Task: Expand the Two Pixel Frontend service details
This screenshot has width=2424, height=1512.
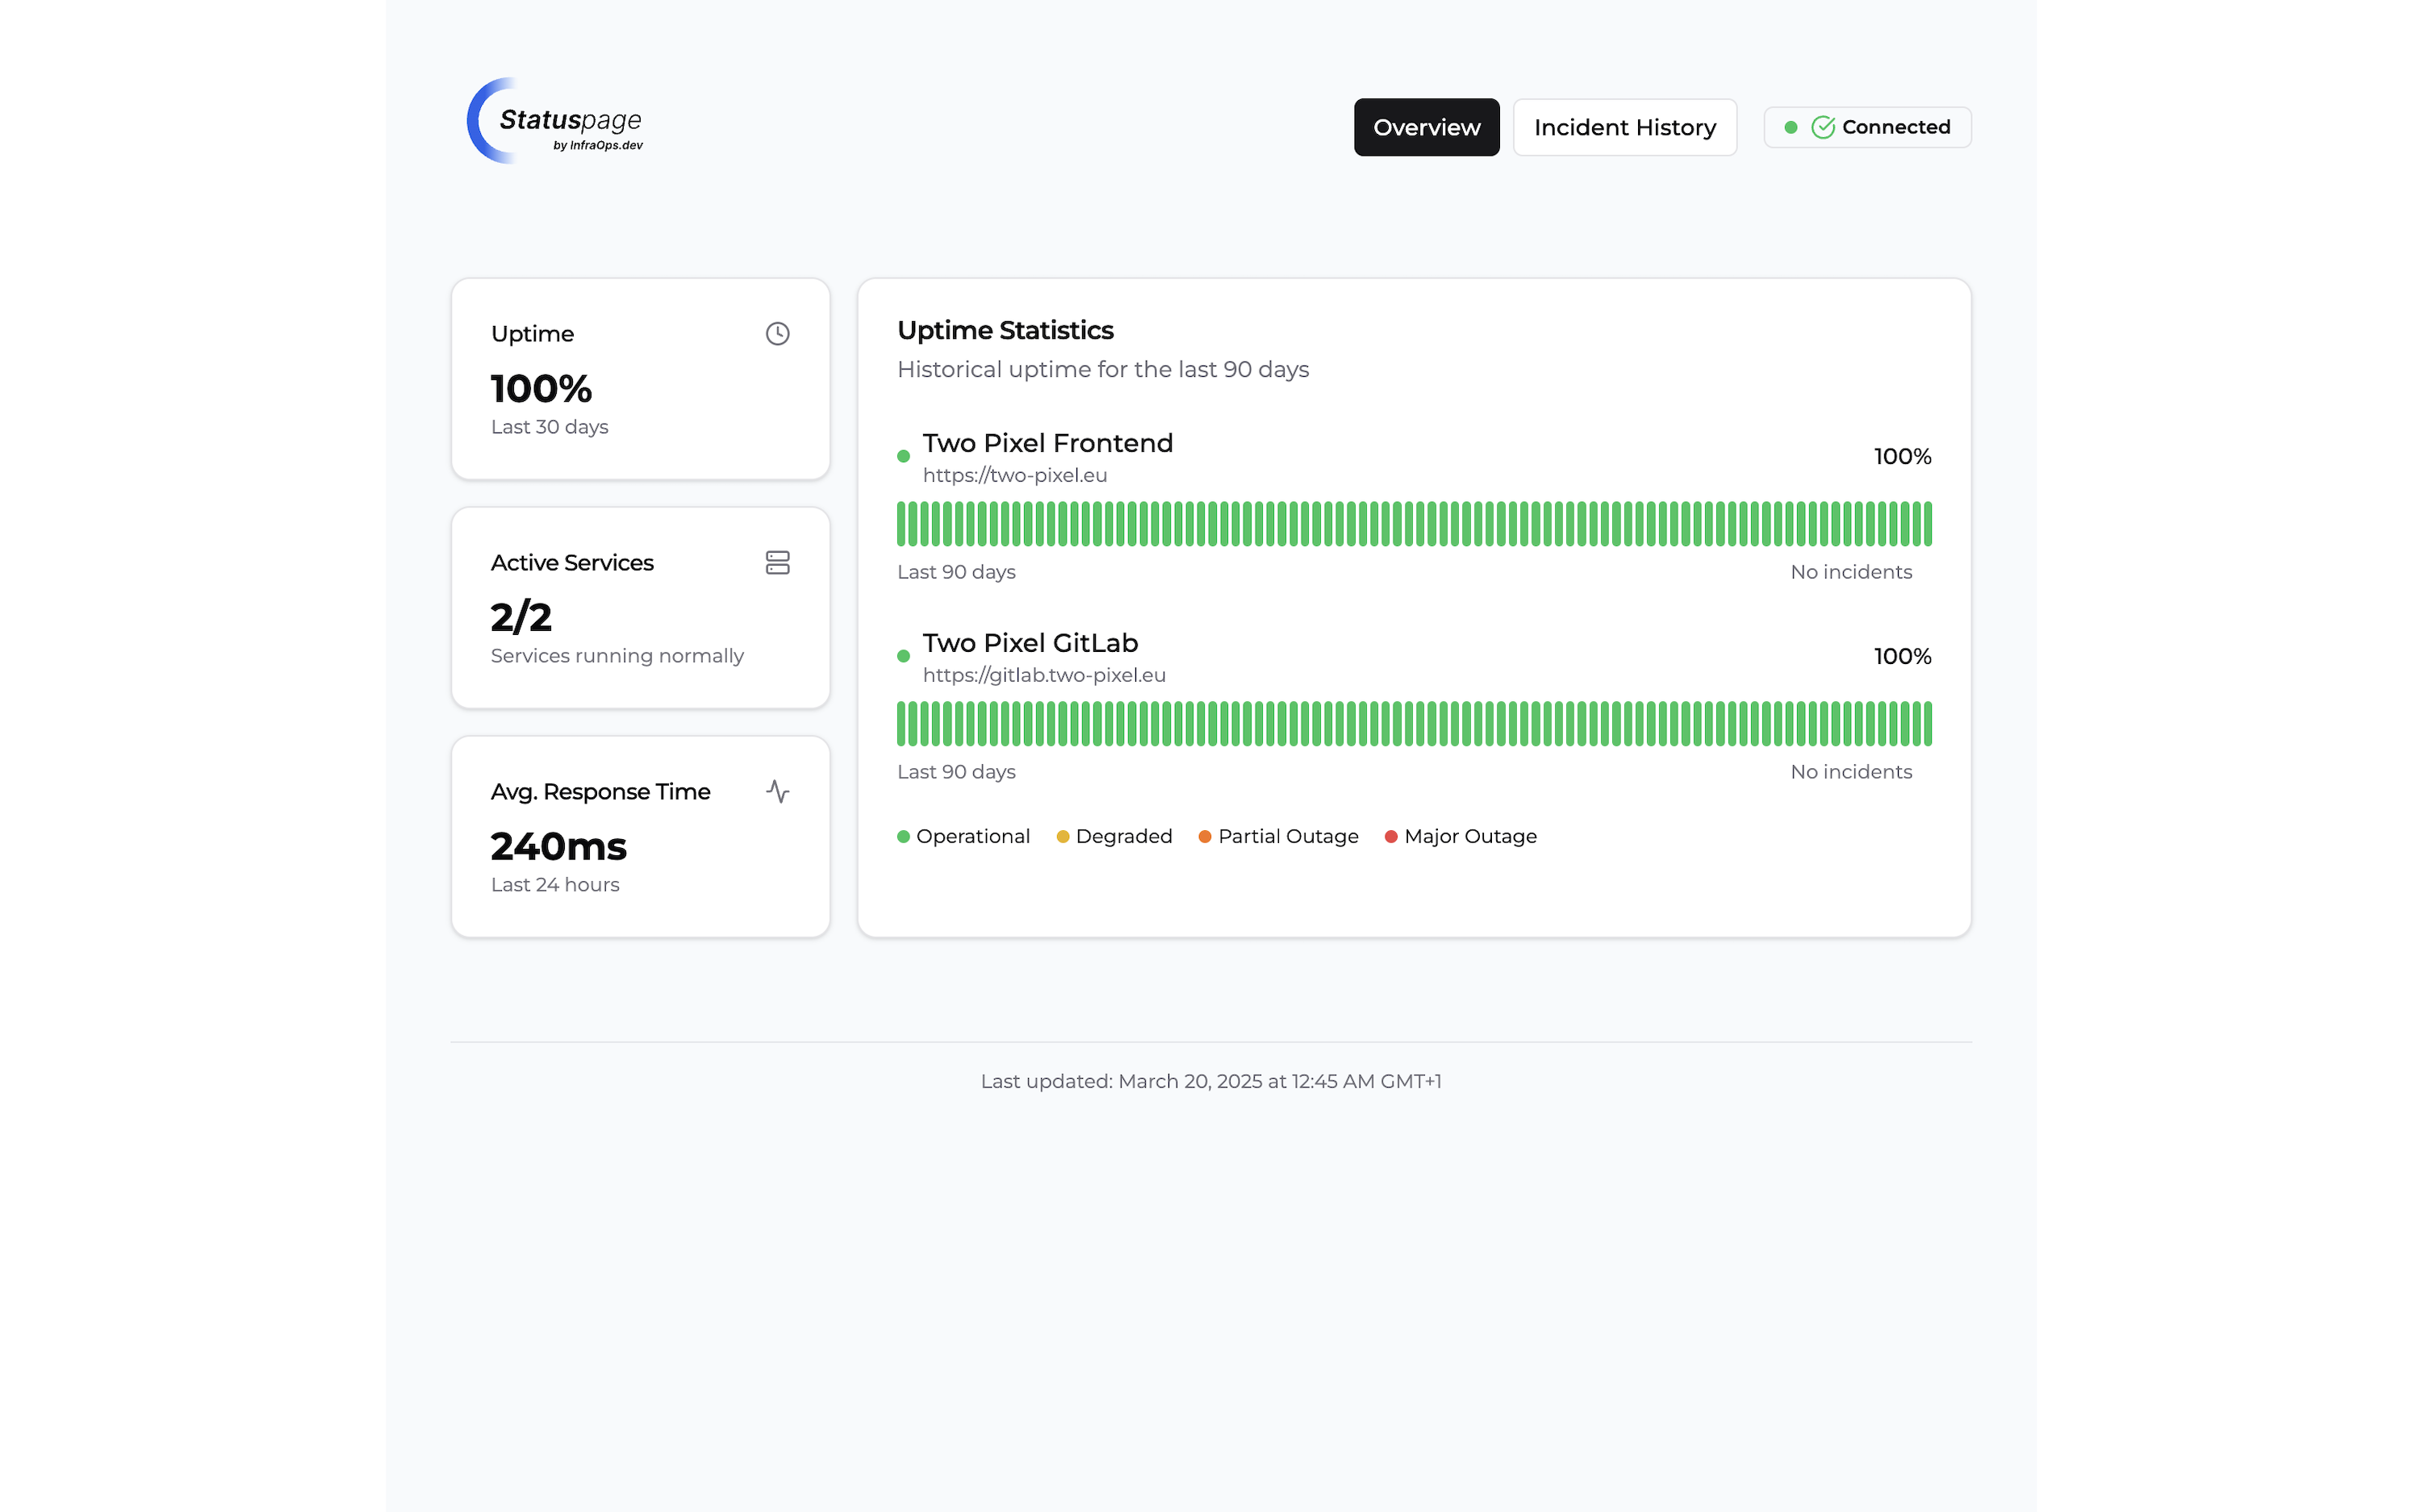Action: [x=1047, y=442]
